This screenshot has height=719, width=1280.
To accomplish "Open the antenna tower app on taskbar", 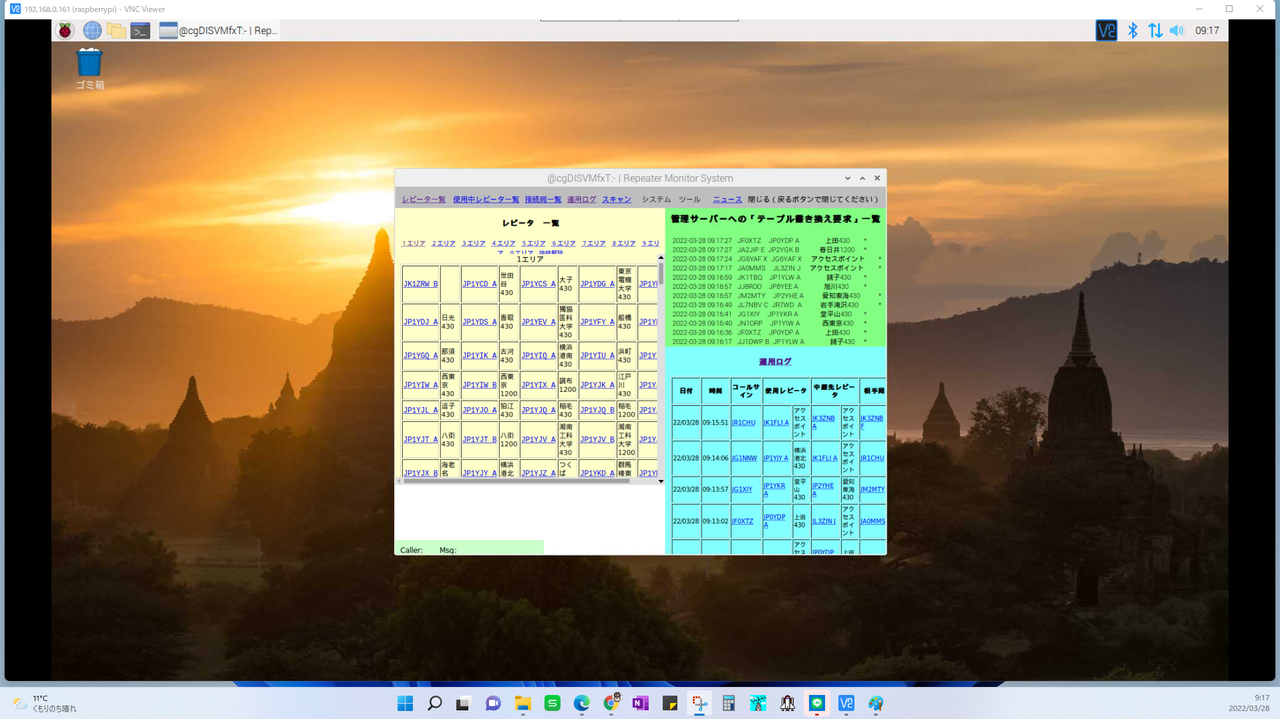I will (758, 703).
